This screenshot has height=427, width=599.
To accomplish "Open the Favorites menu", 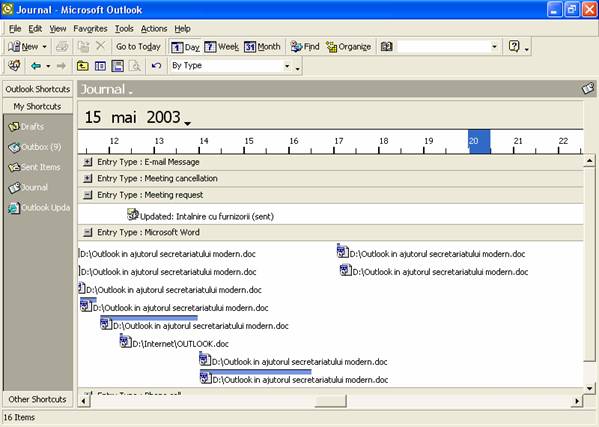I will [90, 29].
